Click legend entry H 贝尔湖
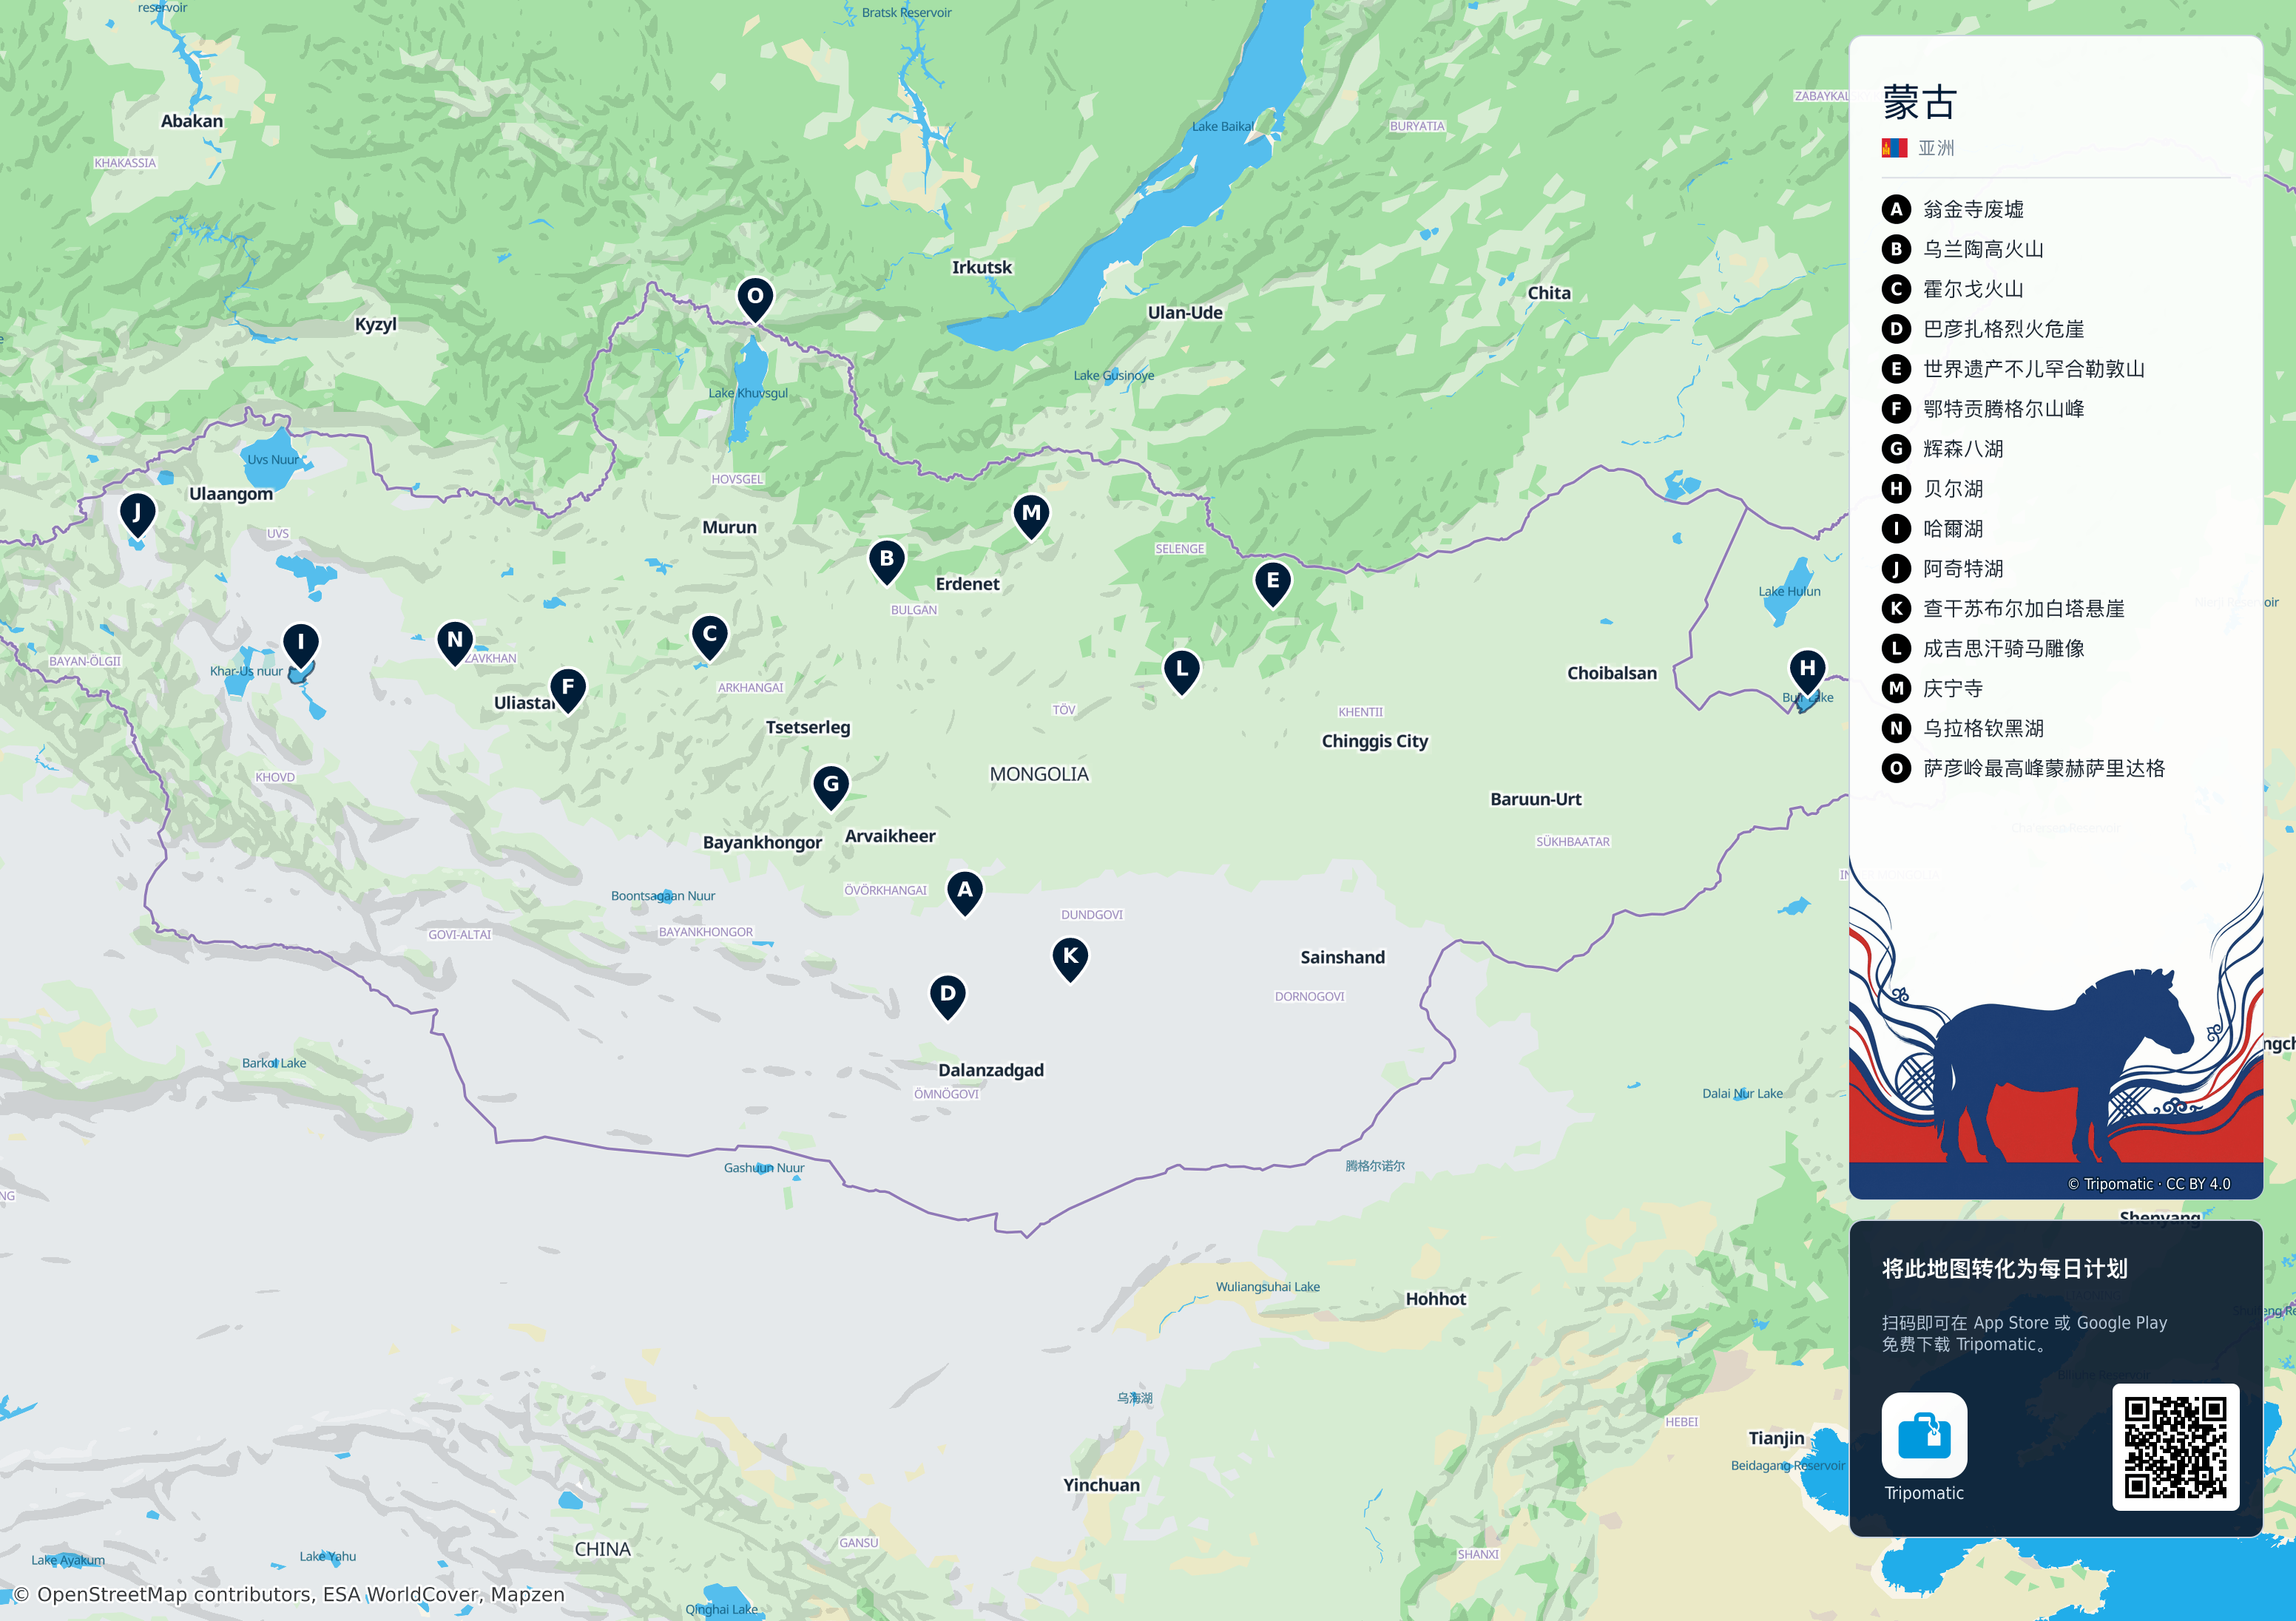Image resolution: width=2296 pixels, height=1621 pixels. pyautogui.click(x=1933, y=488)
